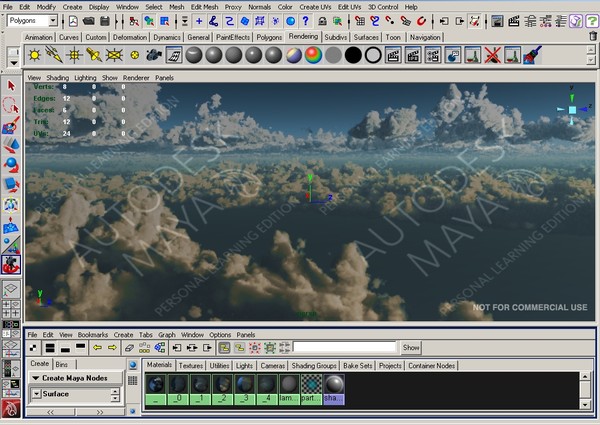The height and width of the screenshot is (425, 600).
Task: Toggle select by object type mode
Action: click(149, 21)
